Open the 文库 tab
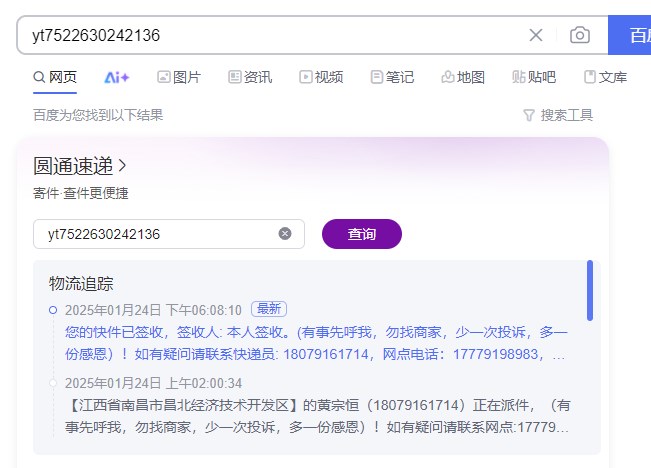Image resolution: width=651 pixels, height=468 pixels. pyautogui.click(x=605, y=77)
